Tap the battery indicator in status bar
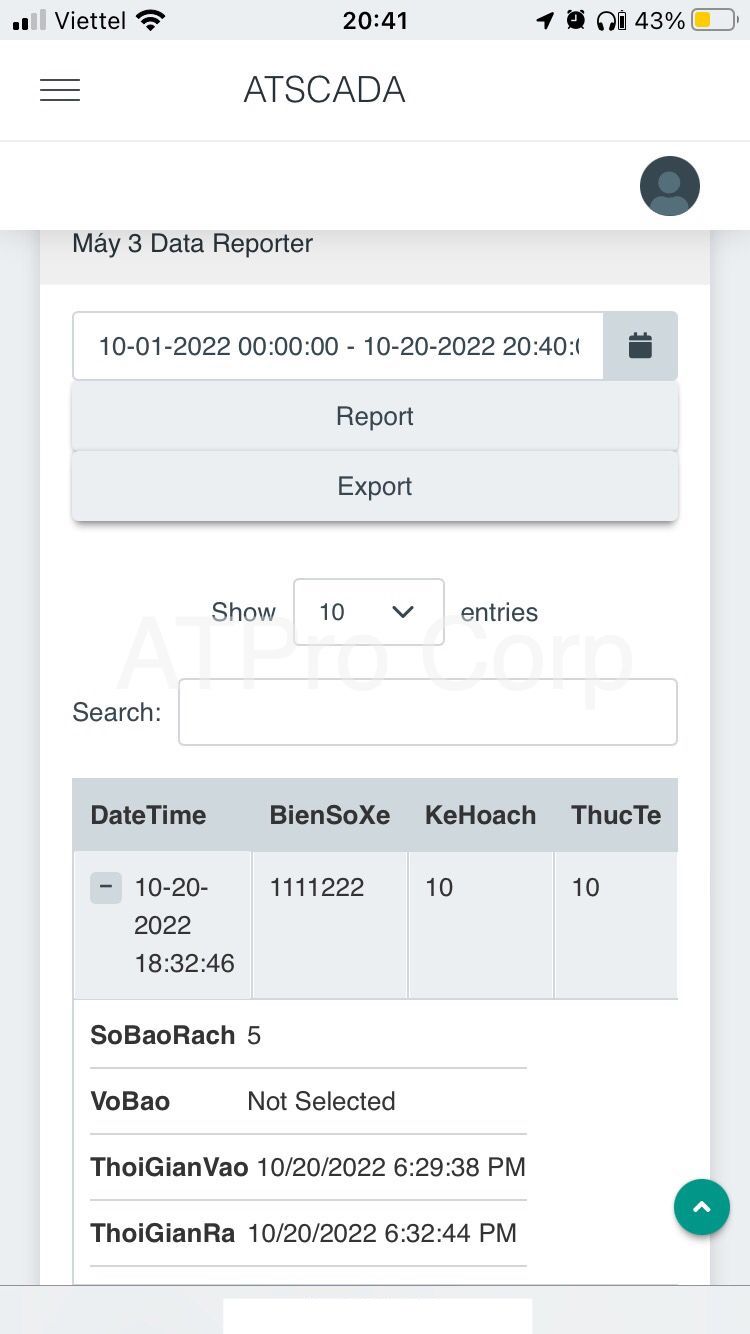The width and height of the screenshot is (750, 1334). pos(713,20)
